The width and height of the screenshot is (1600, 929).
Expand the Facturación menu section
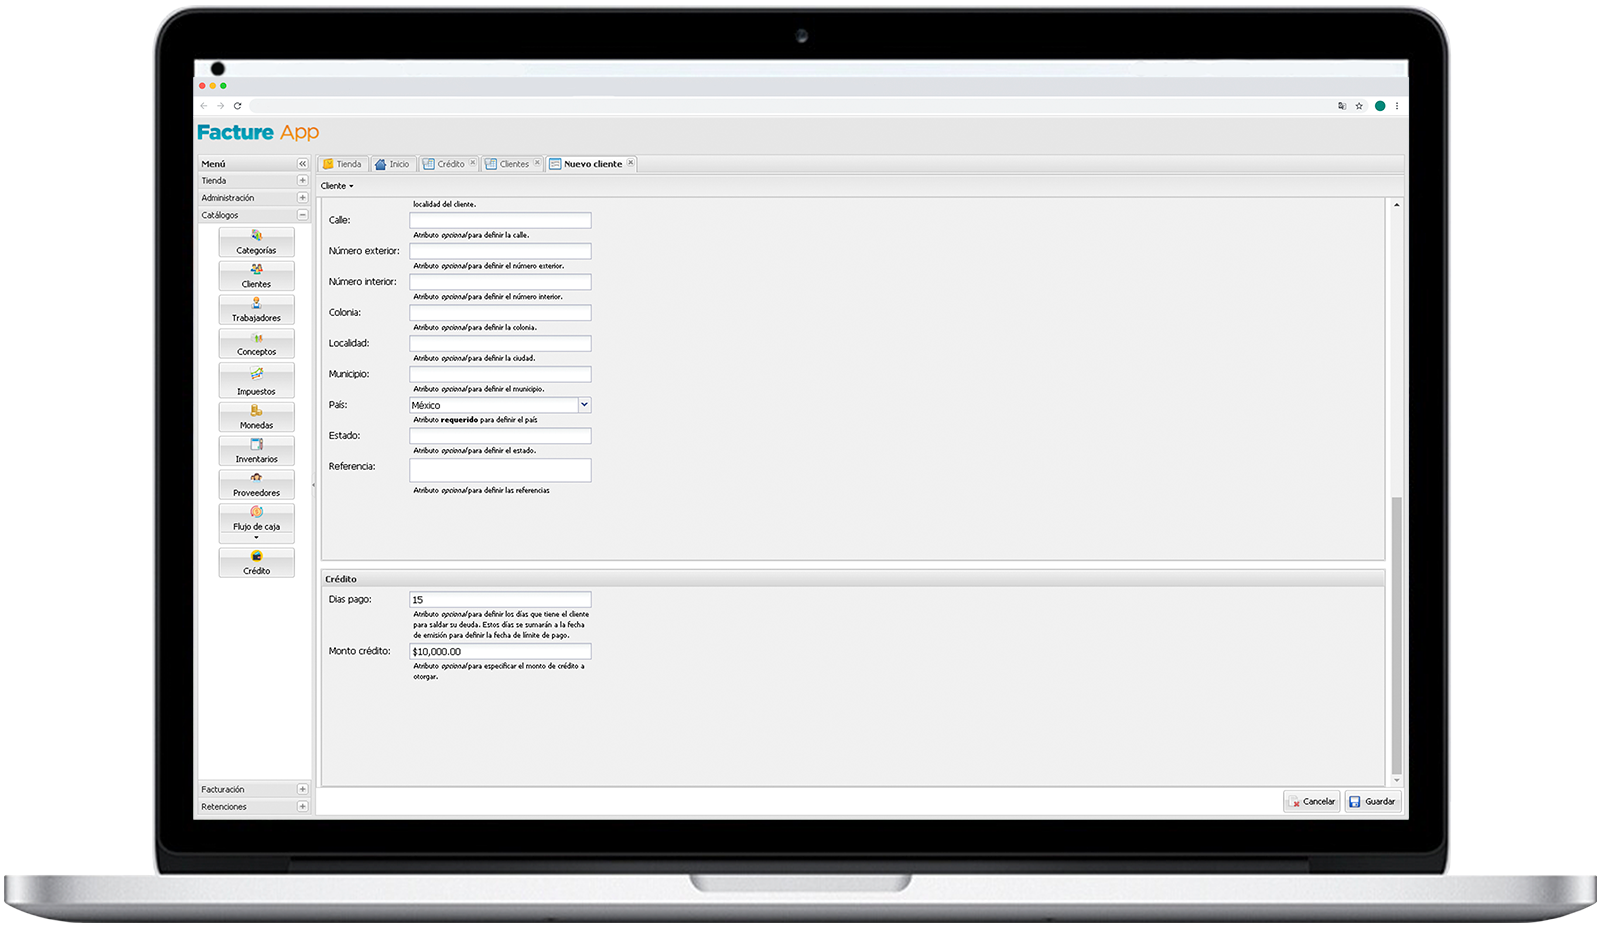pos(302,789)
